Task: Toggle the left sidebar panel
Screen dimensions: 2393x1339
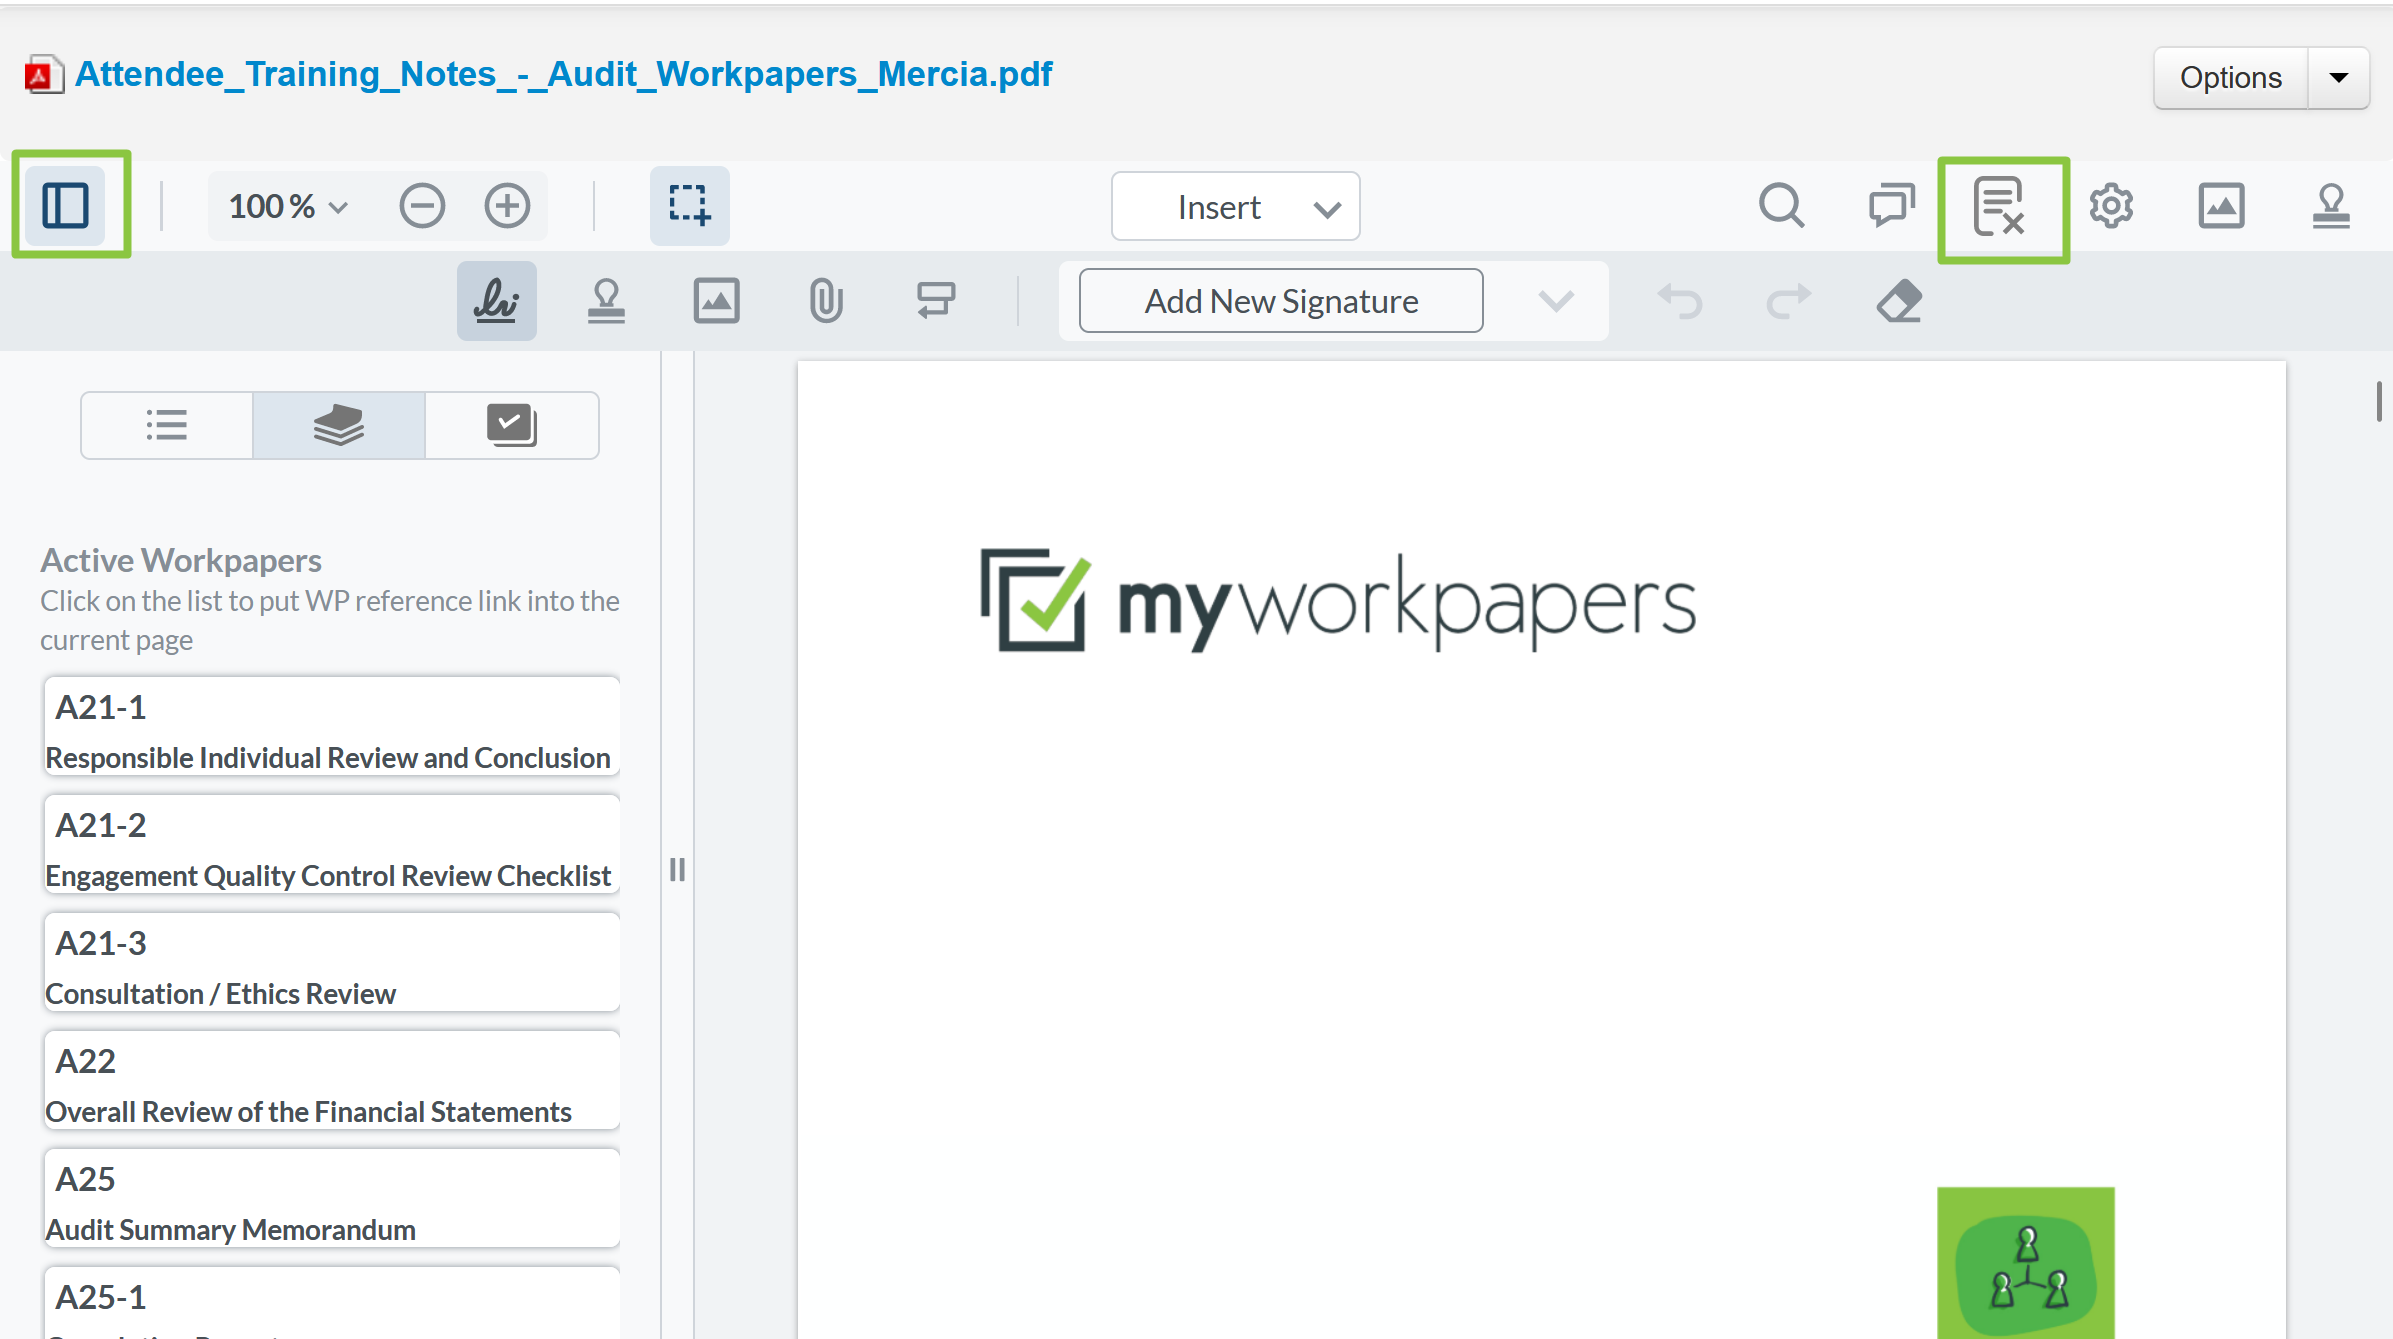Action: click(x=66, y=205)
